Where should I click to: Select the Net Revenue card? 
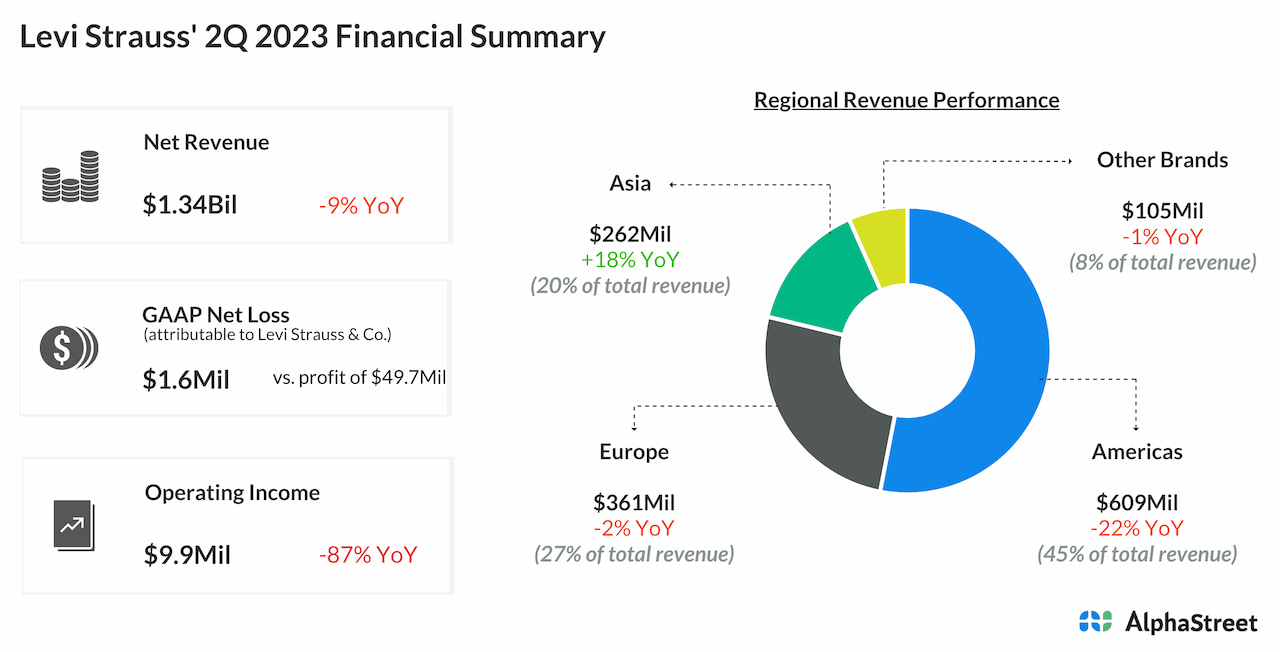[x=236, y=175]
